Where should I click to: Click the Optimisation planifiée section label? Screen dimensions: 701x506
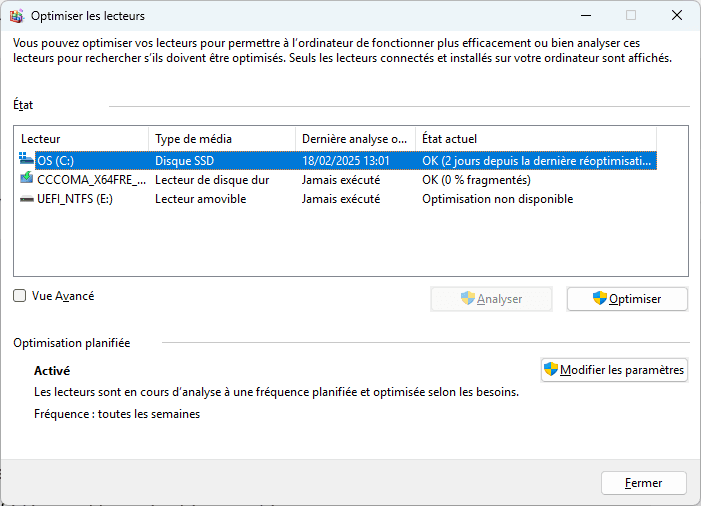tap(72, 343)
